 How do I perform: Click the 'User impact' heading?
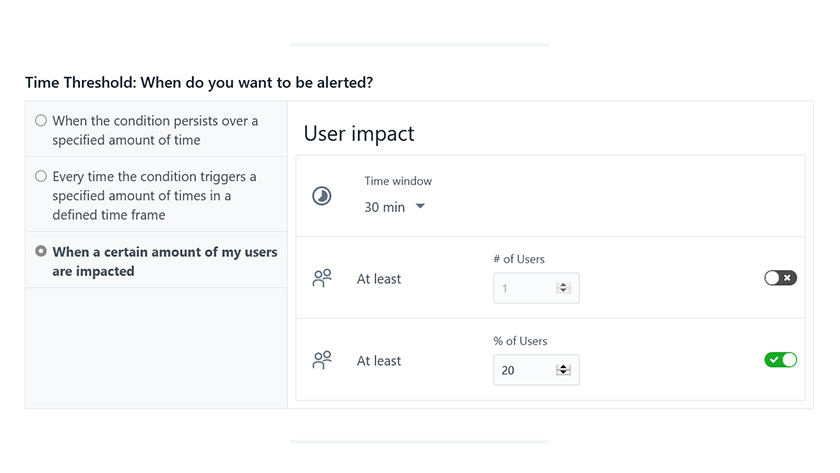pos(359,134)
